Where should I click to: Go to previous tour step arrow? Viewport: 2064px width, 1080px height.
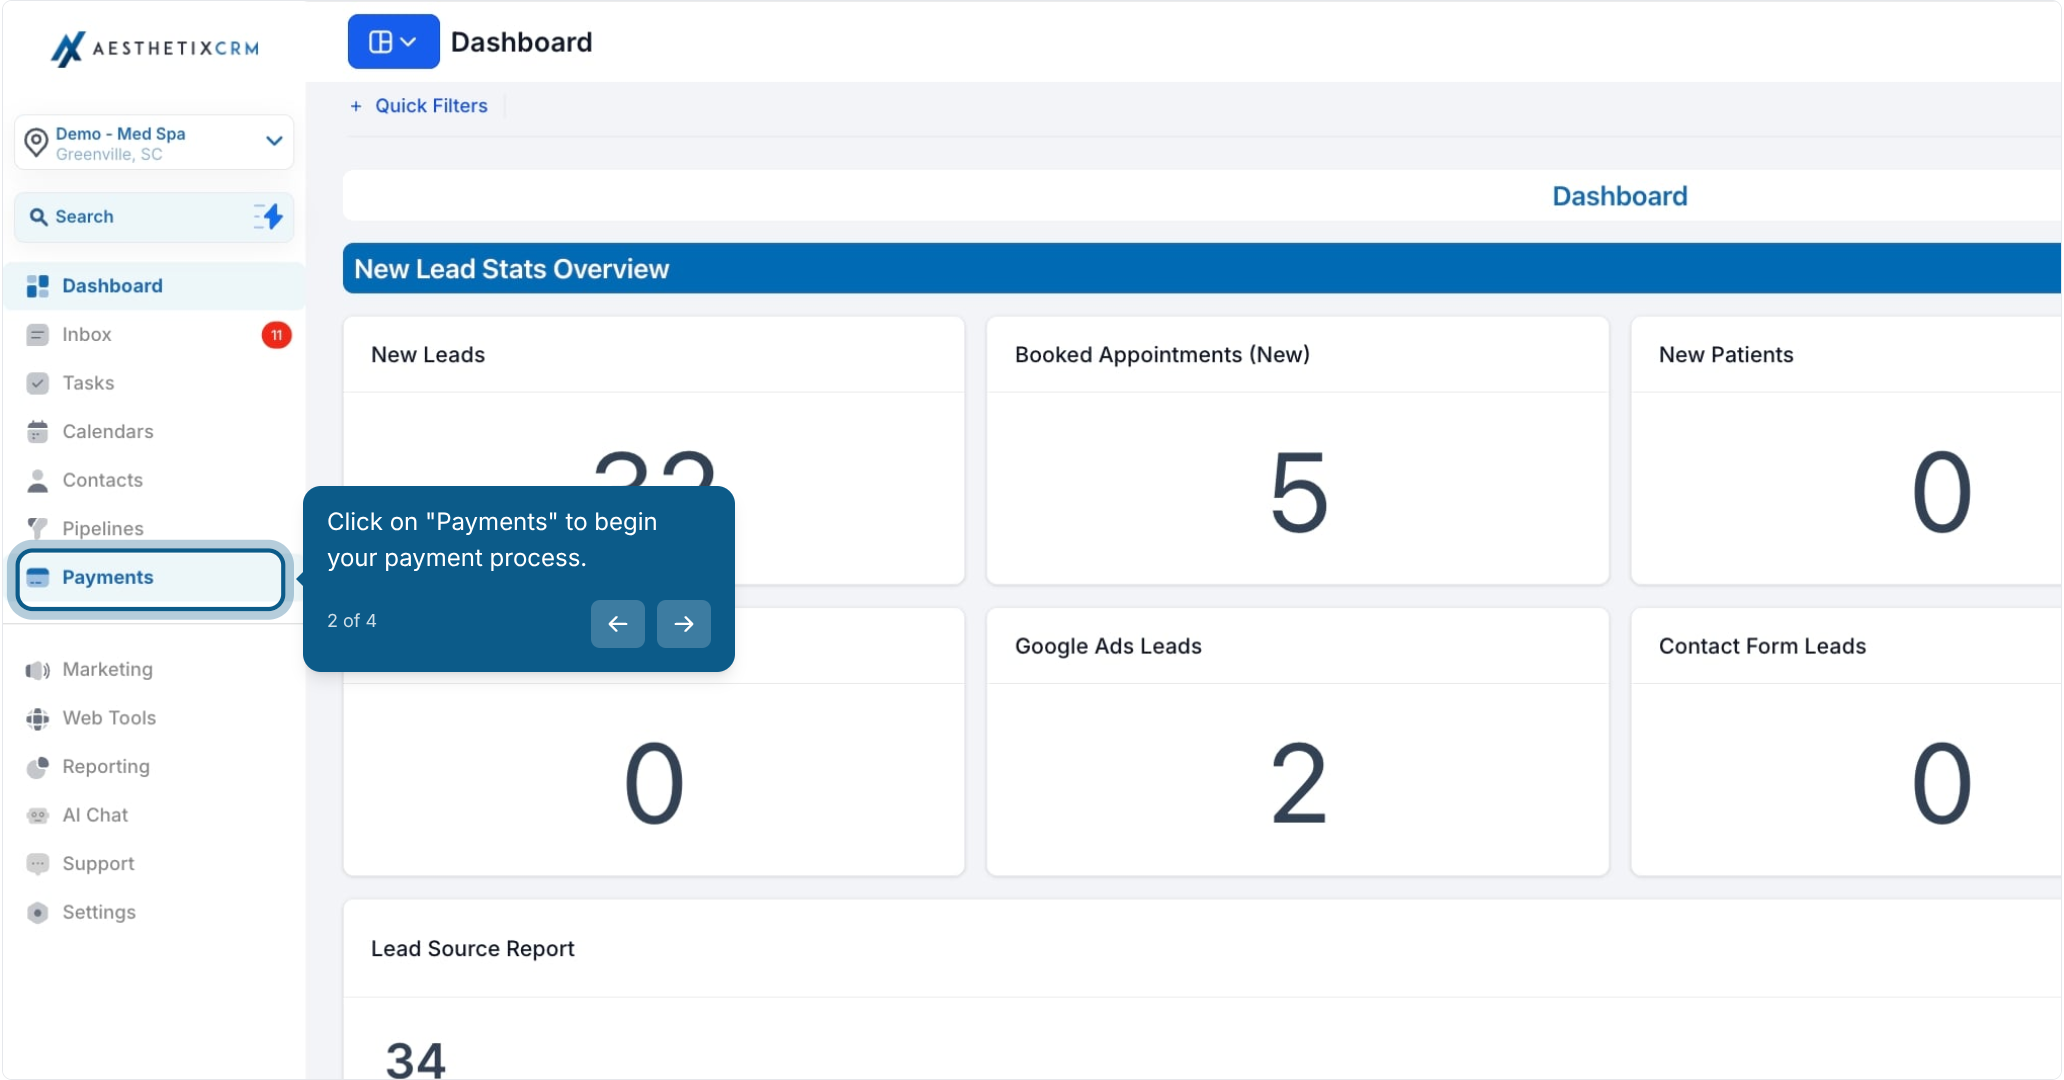click(x=617, y=624)
